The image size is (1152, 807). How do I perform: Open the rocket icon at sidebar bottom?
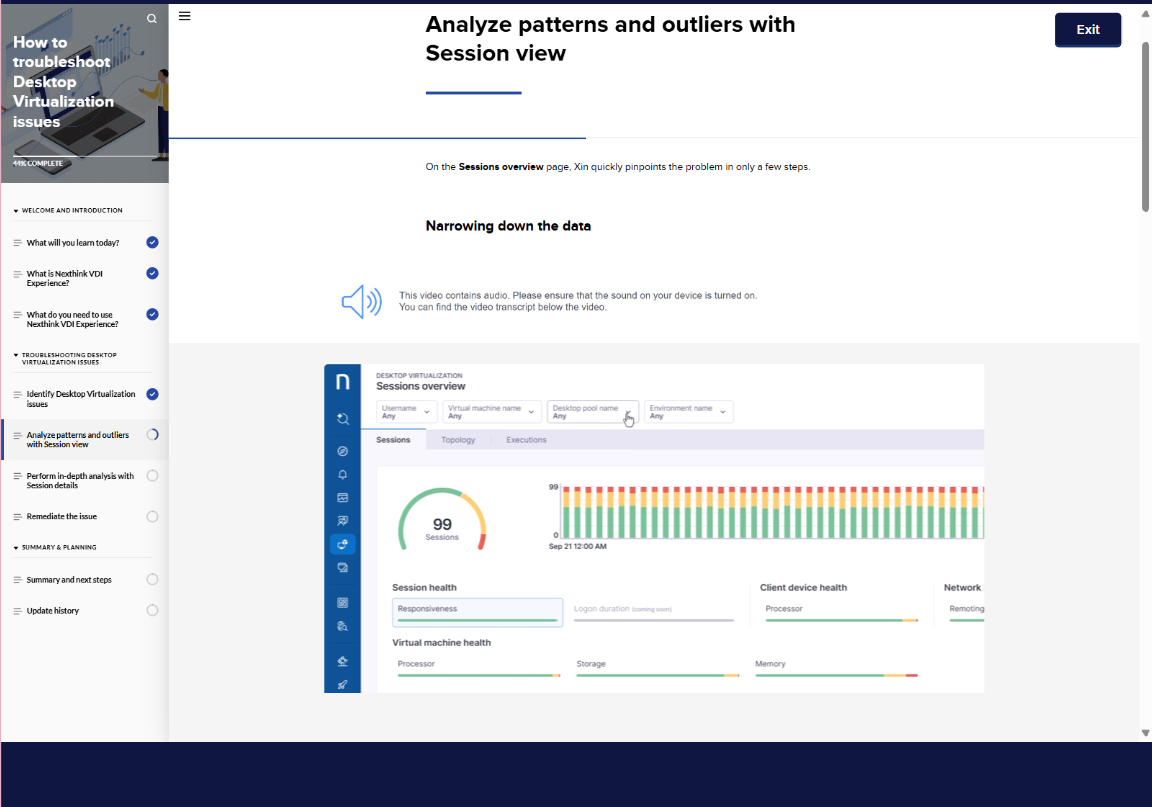(342, 684)
